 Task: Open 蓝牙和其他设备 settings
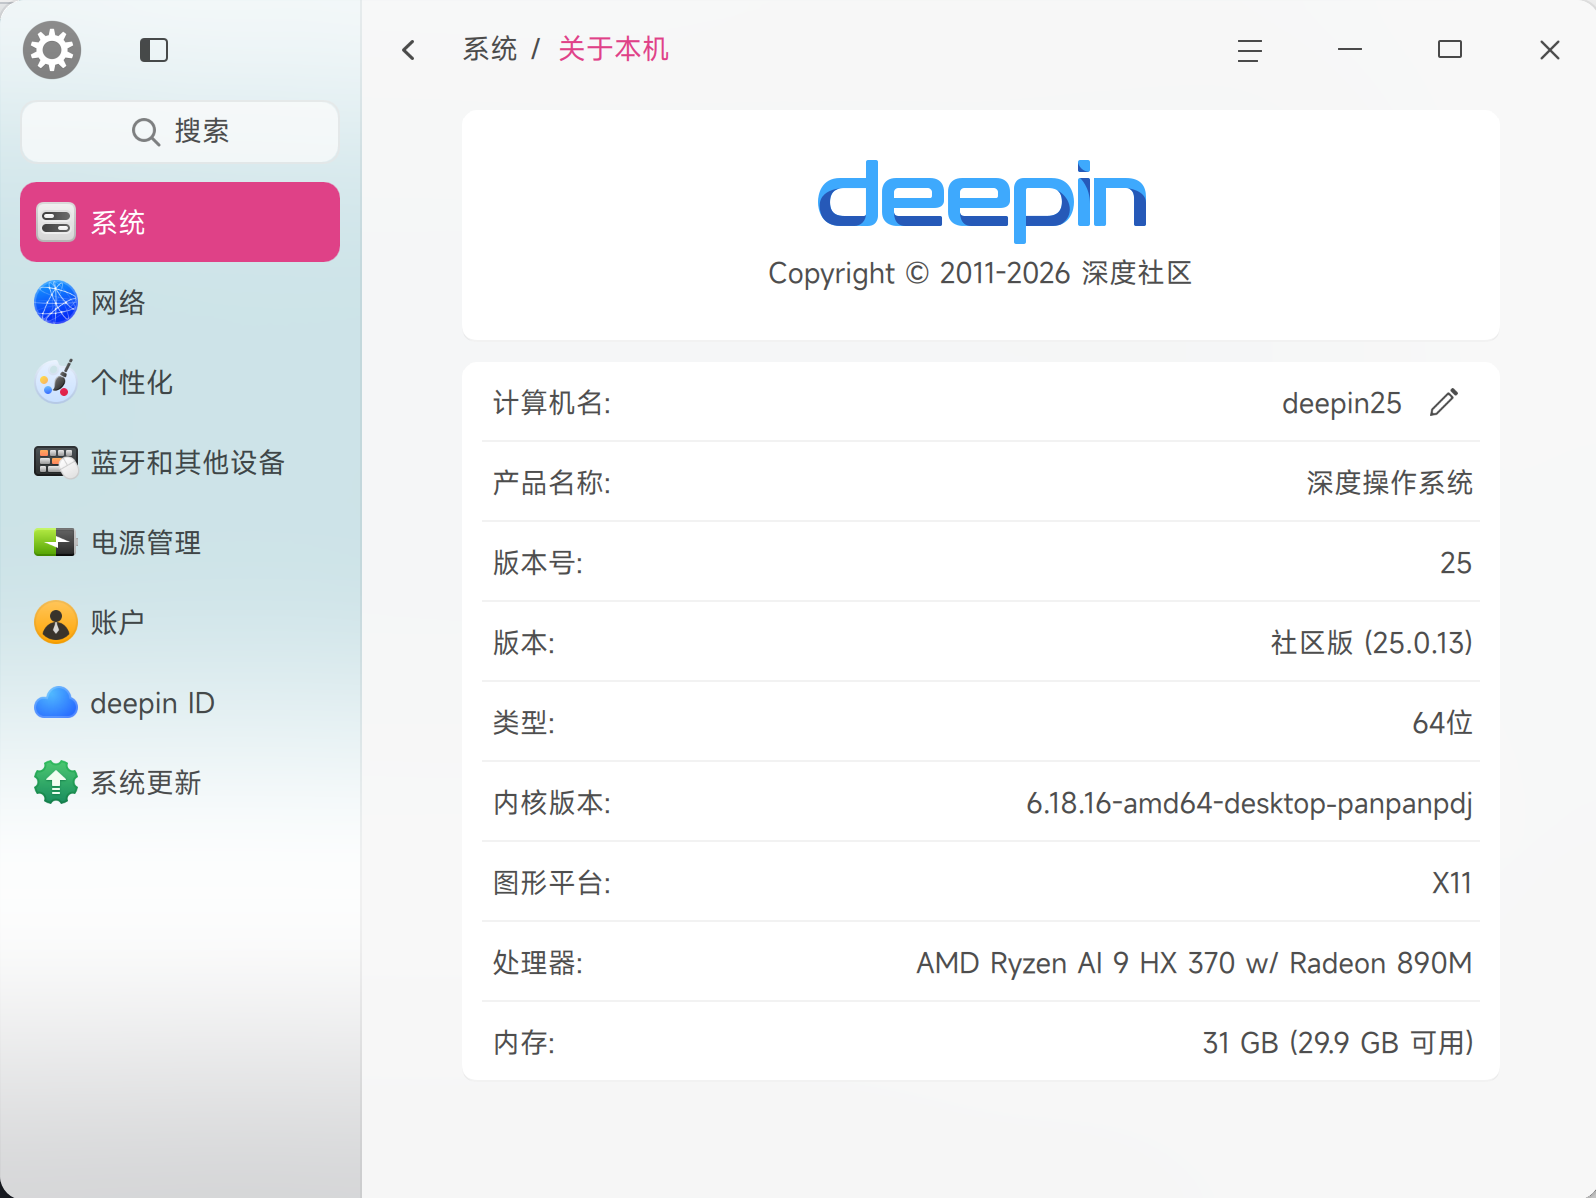pyautogui.click(x=180, y=462)
